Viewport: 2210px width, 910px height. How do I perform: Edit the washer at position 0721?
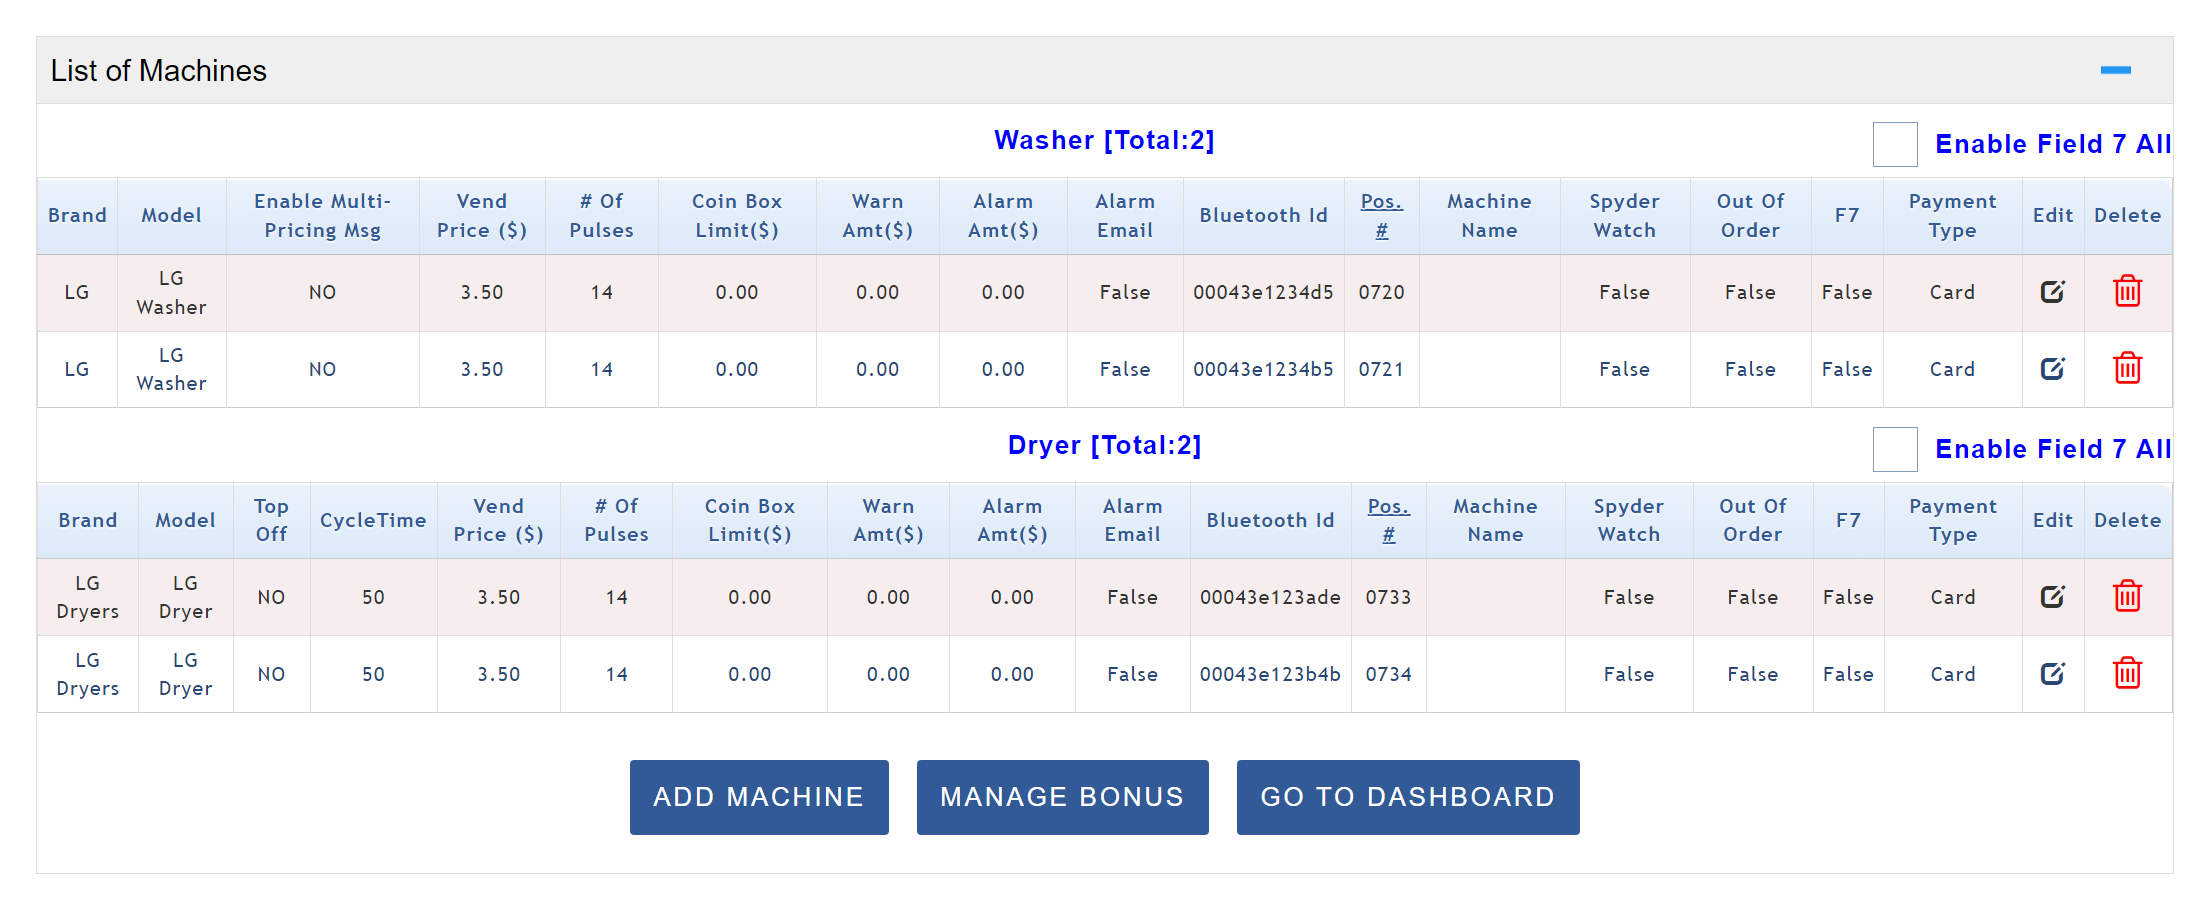click(2052, 369)
